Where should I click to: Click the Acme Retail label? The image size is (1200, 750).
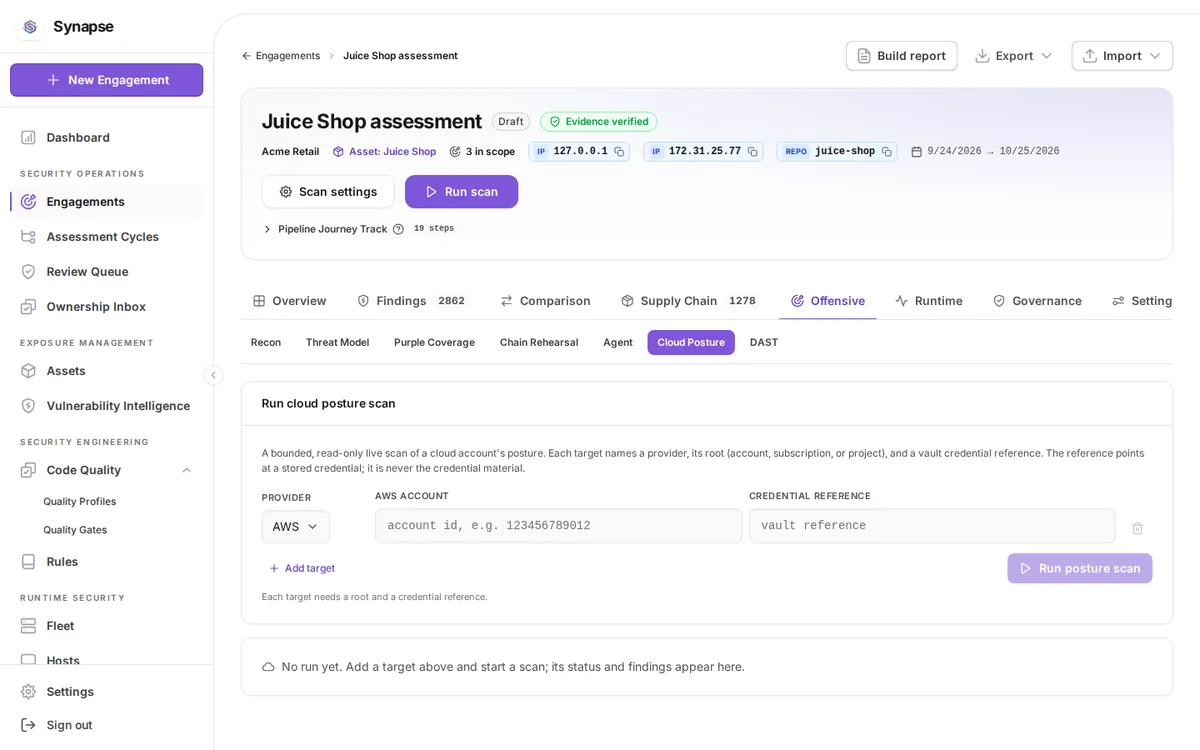(290, 152)
